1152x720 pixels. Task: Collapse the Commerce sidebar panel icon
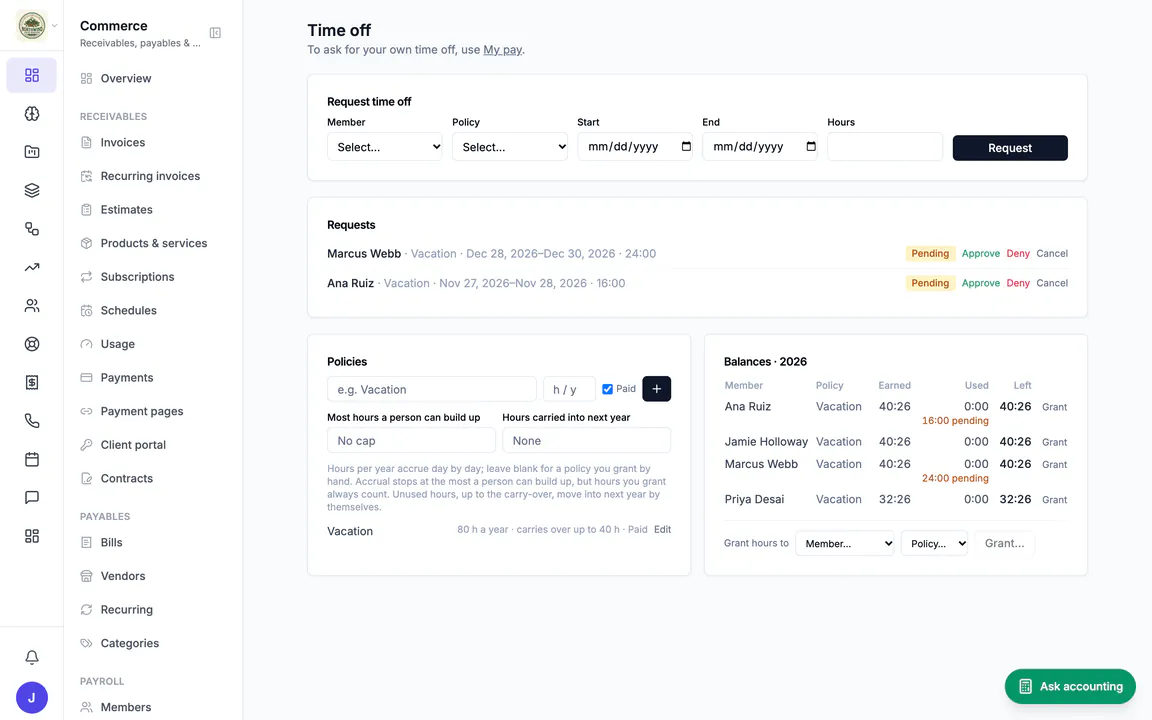point(215,33)
